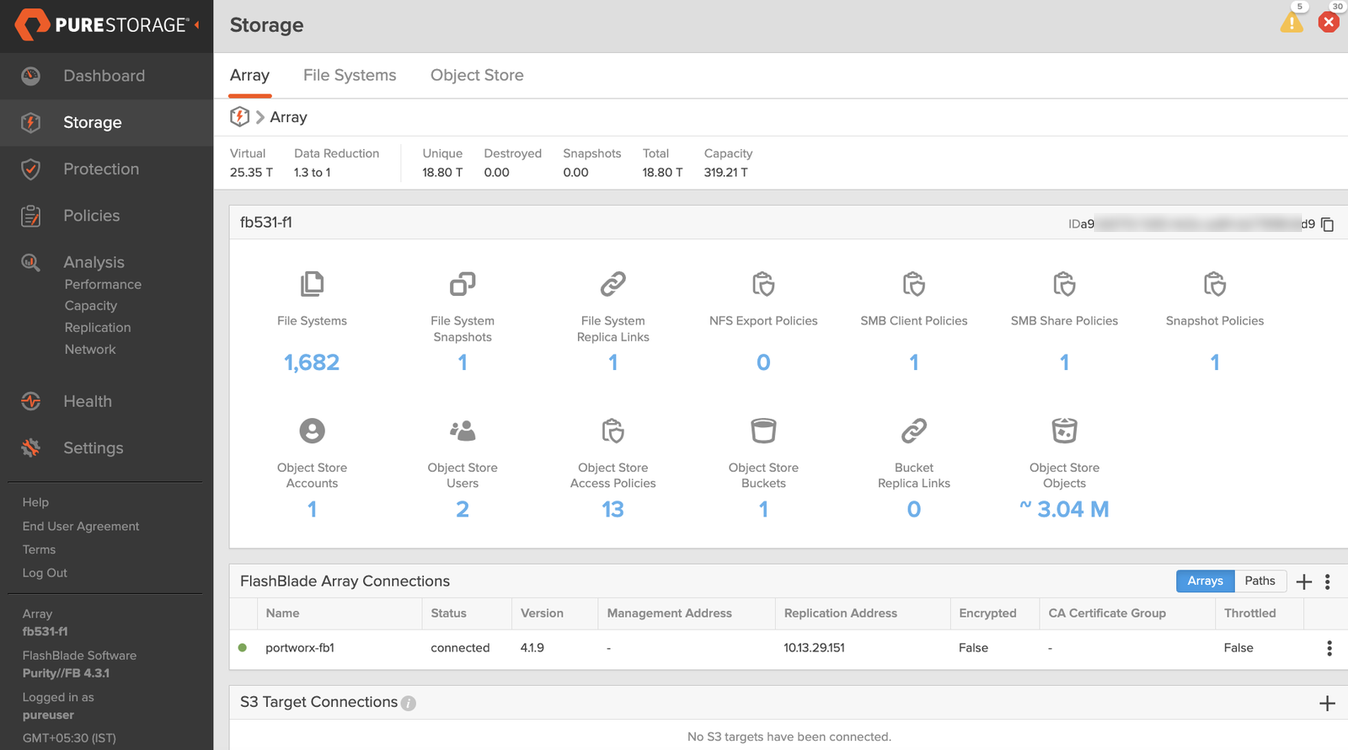This screenshot has height=750, width=1348.
Task: Open the yellow warning alerts icon
Action: click(x=1291, y=22)
